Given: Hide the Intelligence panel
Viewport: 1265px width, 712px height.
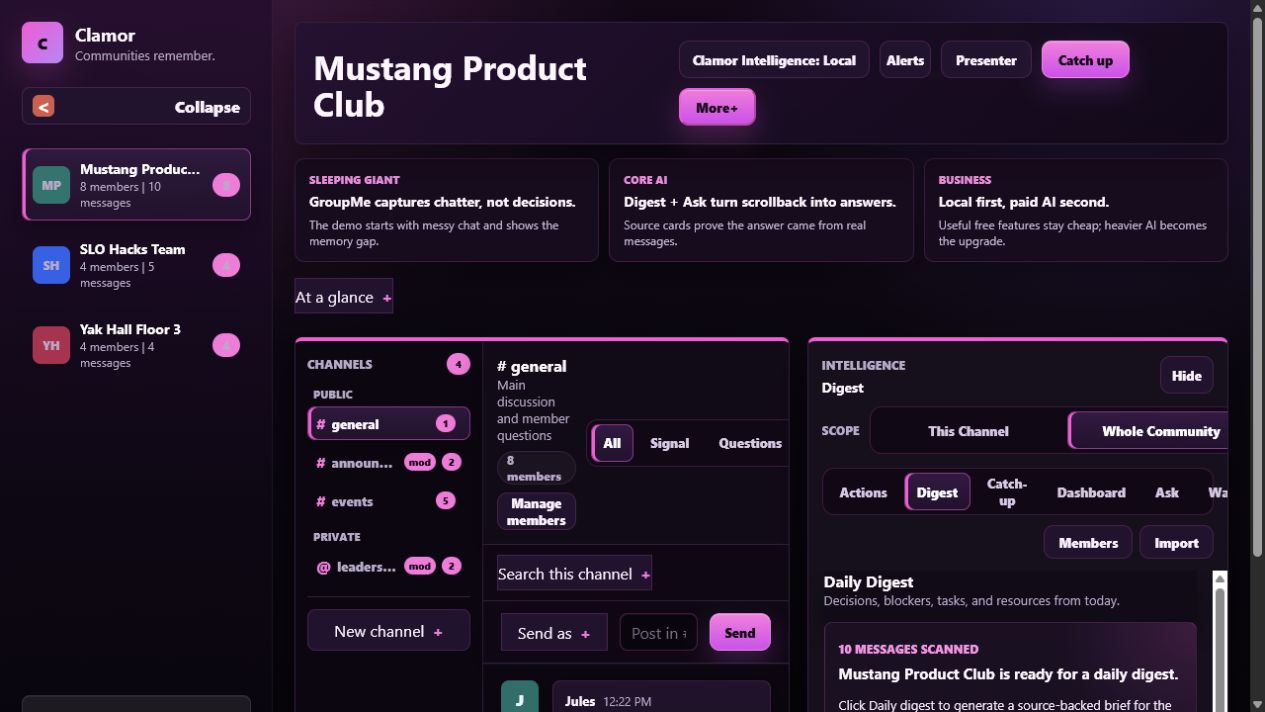Looking at the screenshot, I should (x=1186, y=376).
